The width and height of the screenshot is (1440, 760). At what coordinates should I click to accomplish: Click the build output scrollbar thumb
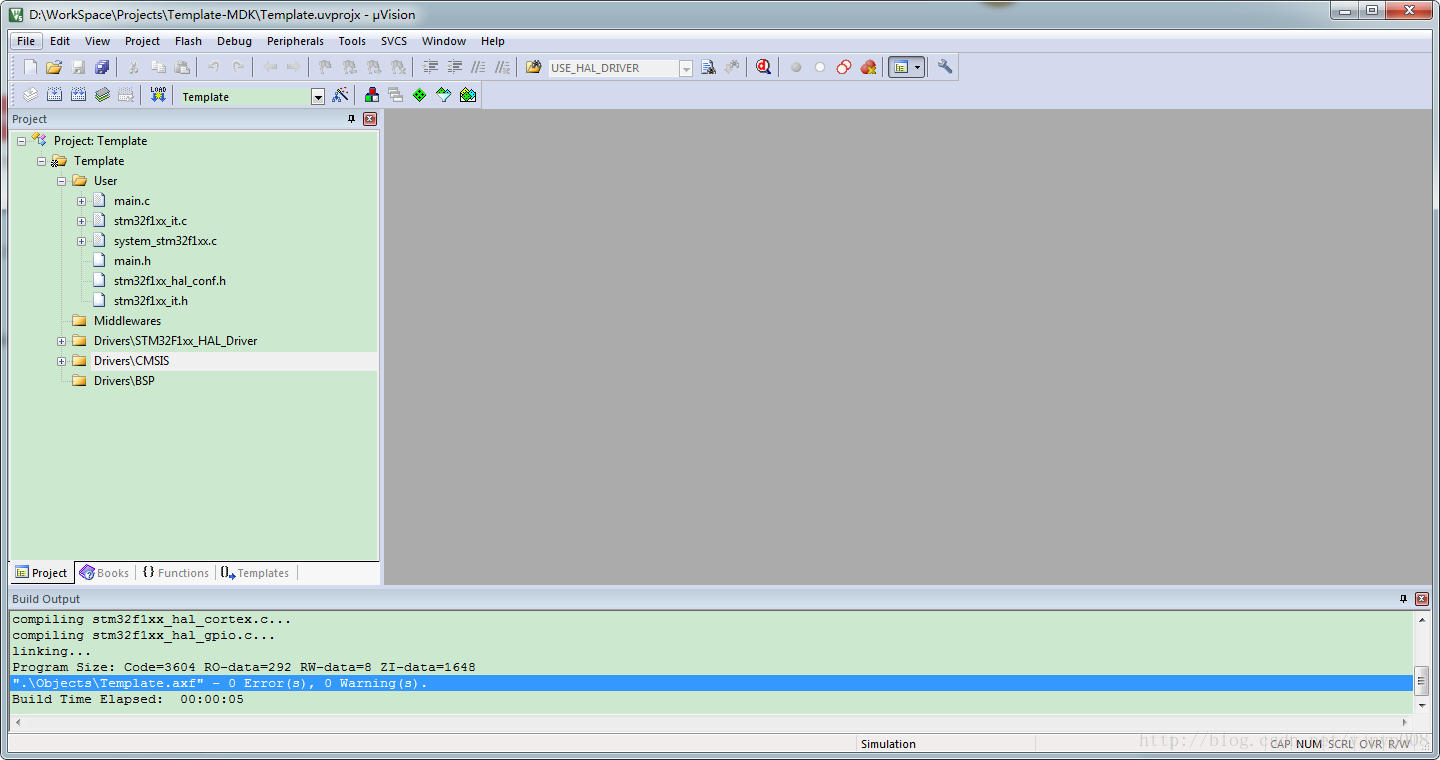coord(1421,680)
